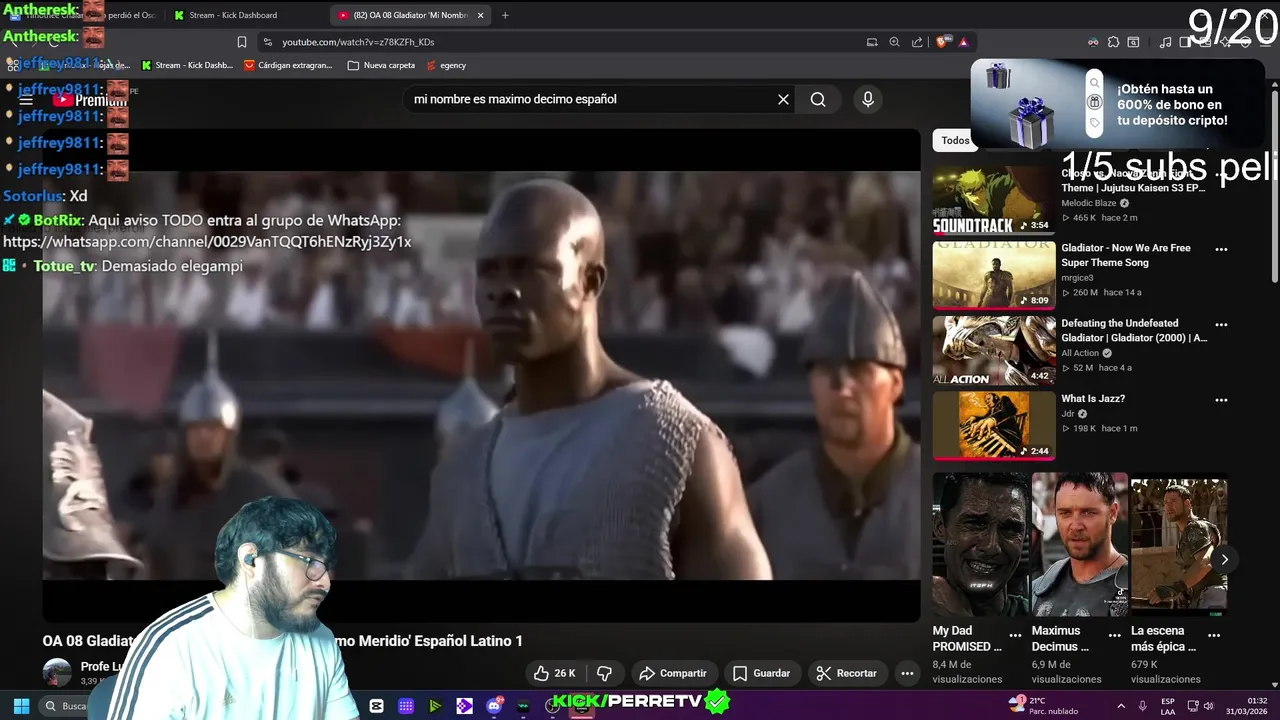
Task: Open the browser new tab plus button
Action: pyautogui.click(x=505, y=15)
